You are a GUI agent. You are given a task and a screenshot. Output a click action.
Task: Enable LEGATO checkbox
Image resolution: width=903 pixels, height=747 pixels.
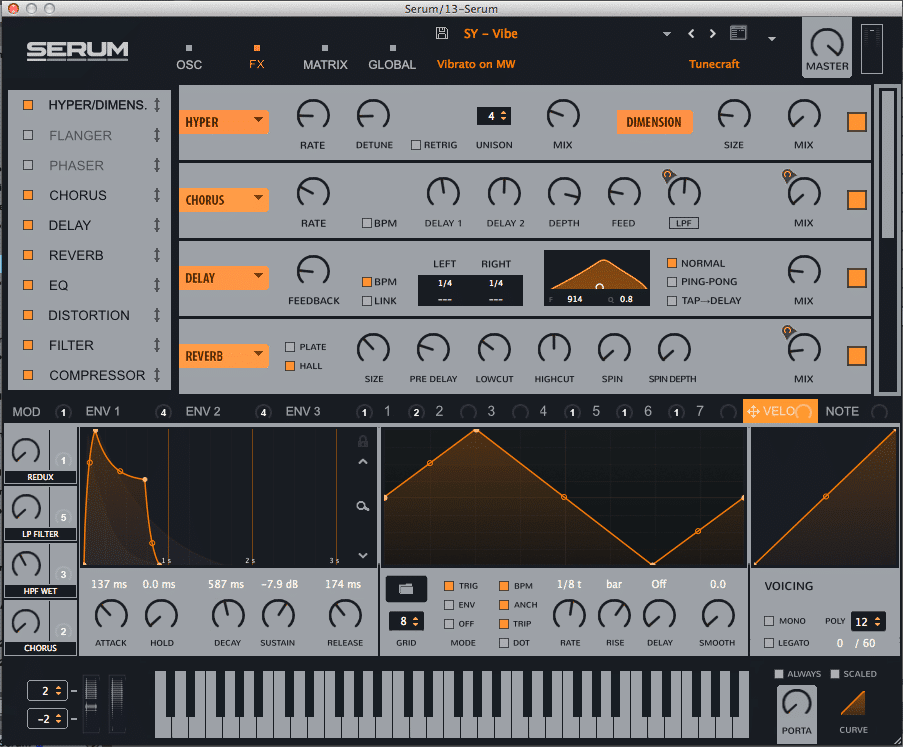tap(768, 643)
